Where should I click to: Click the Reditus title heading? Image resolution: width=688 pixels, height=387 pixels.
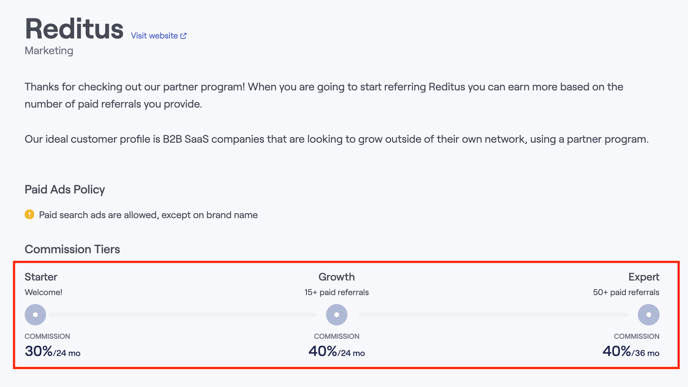tap(74, 29)
